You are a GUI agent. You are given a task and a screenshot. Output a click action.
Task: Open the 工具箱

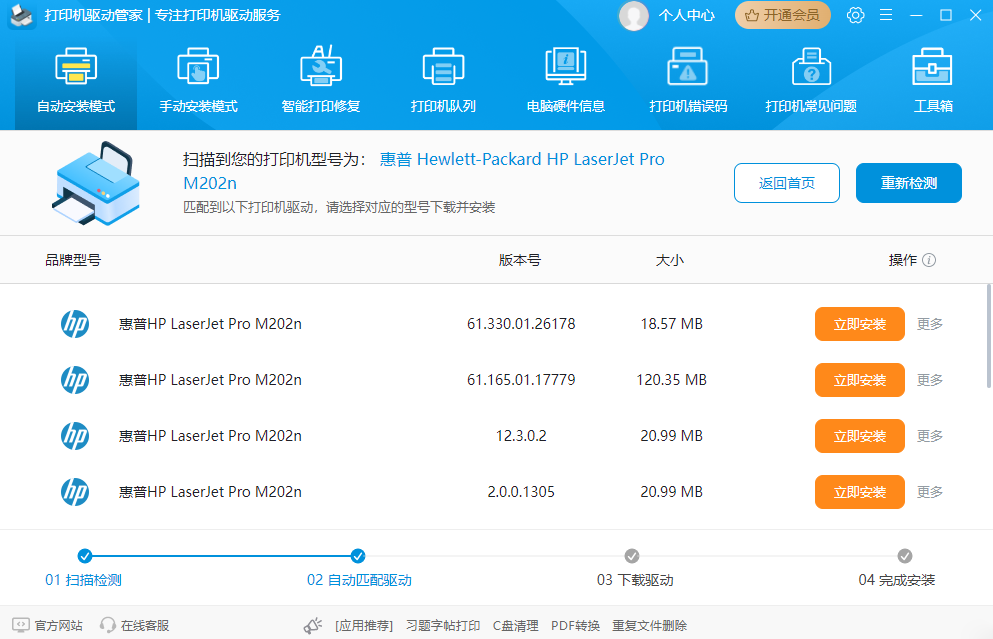click(x=933, y=80)
